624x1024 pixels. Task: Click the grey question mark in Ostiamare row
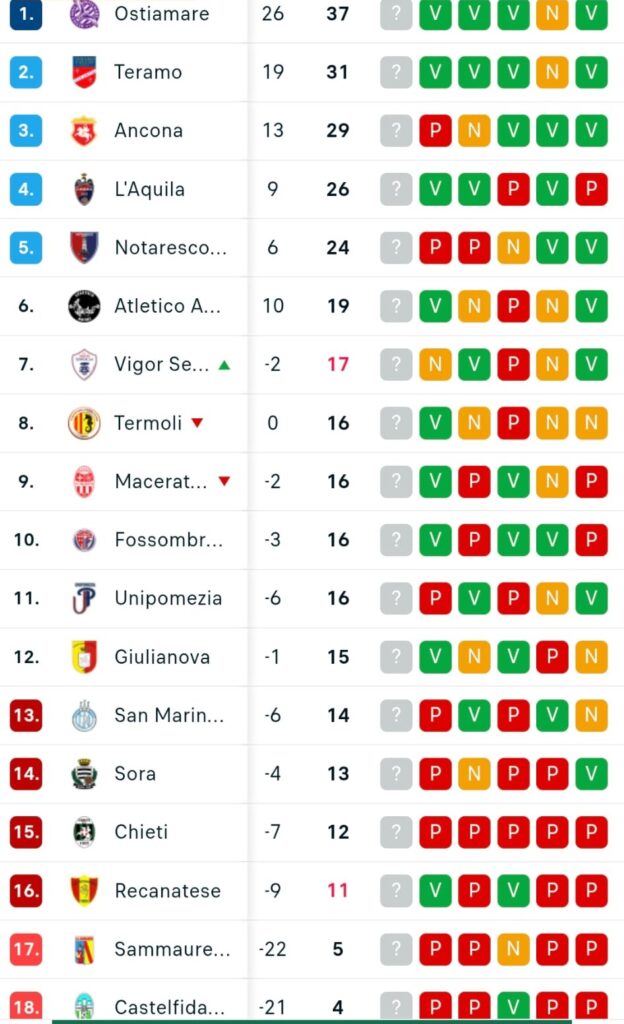click(x=396, y=14)
